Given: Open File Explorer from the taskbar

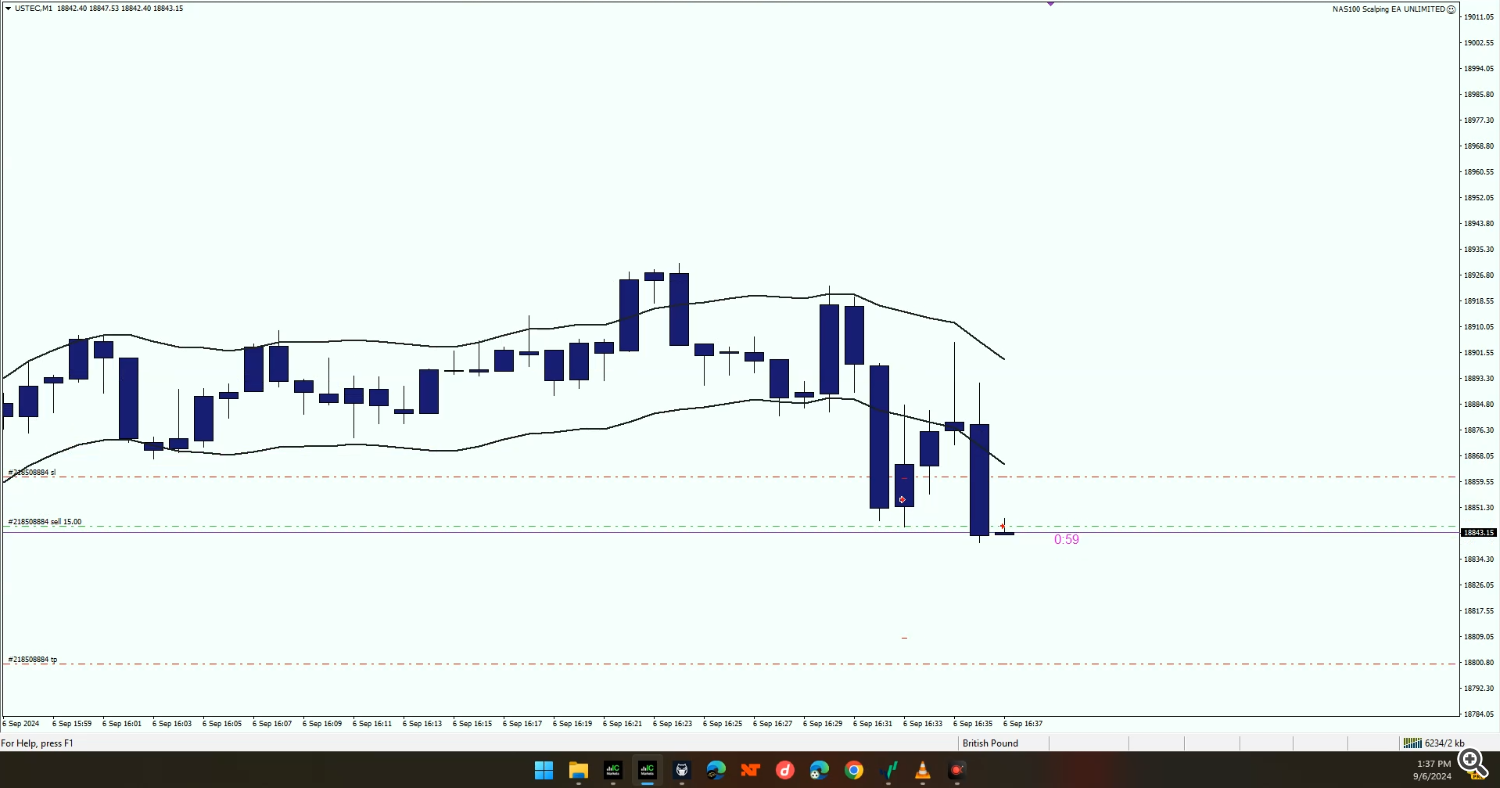Looking at the screenshot, I should pos(578,770).
